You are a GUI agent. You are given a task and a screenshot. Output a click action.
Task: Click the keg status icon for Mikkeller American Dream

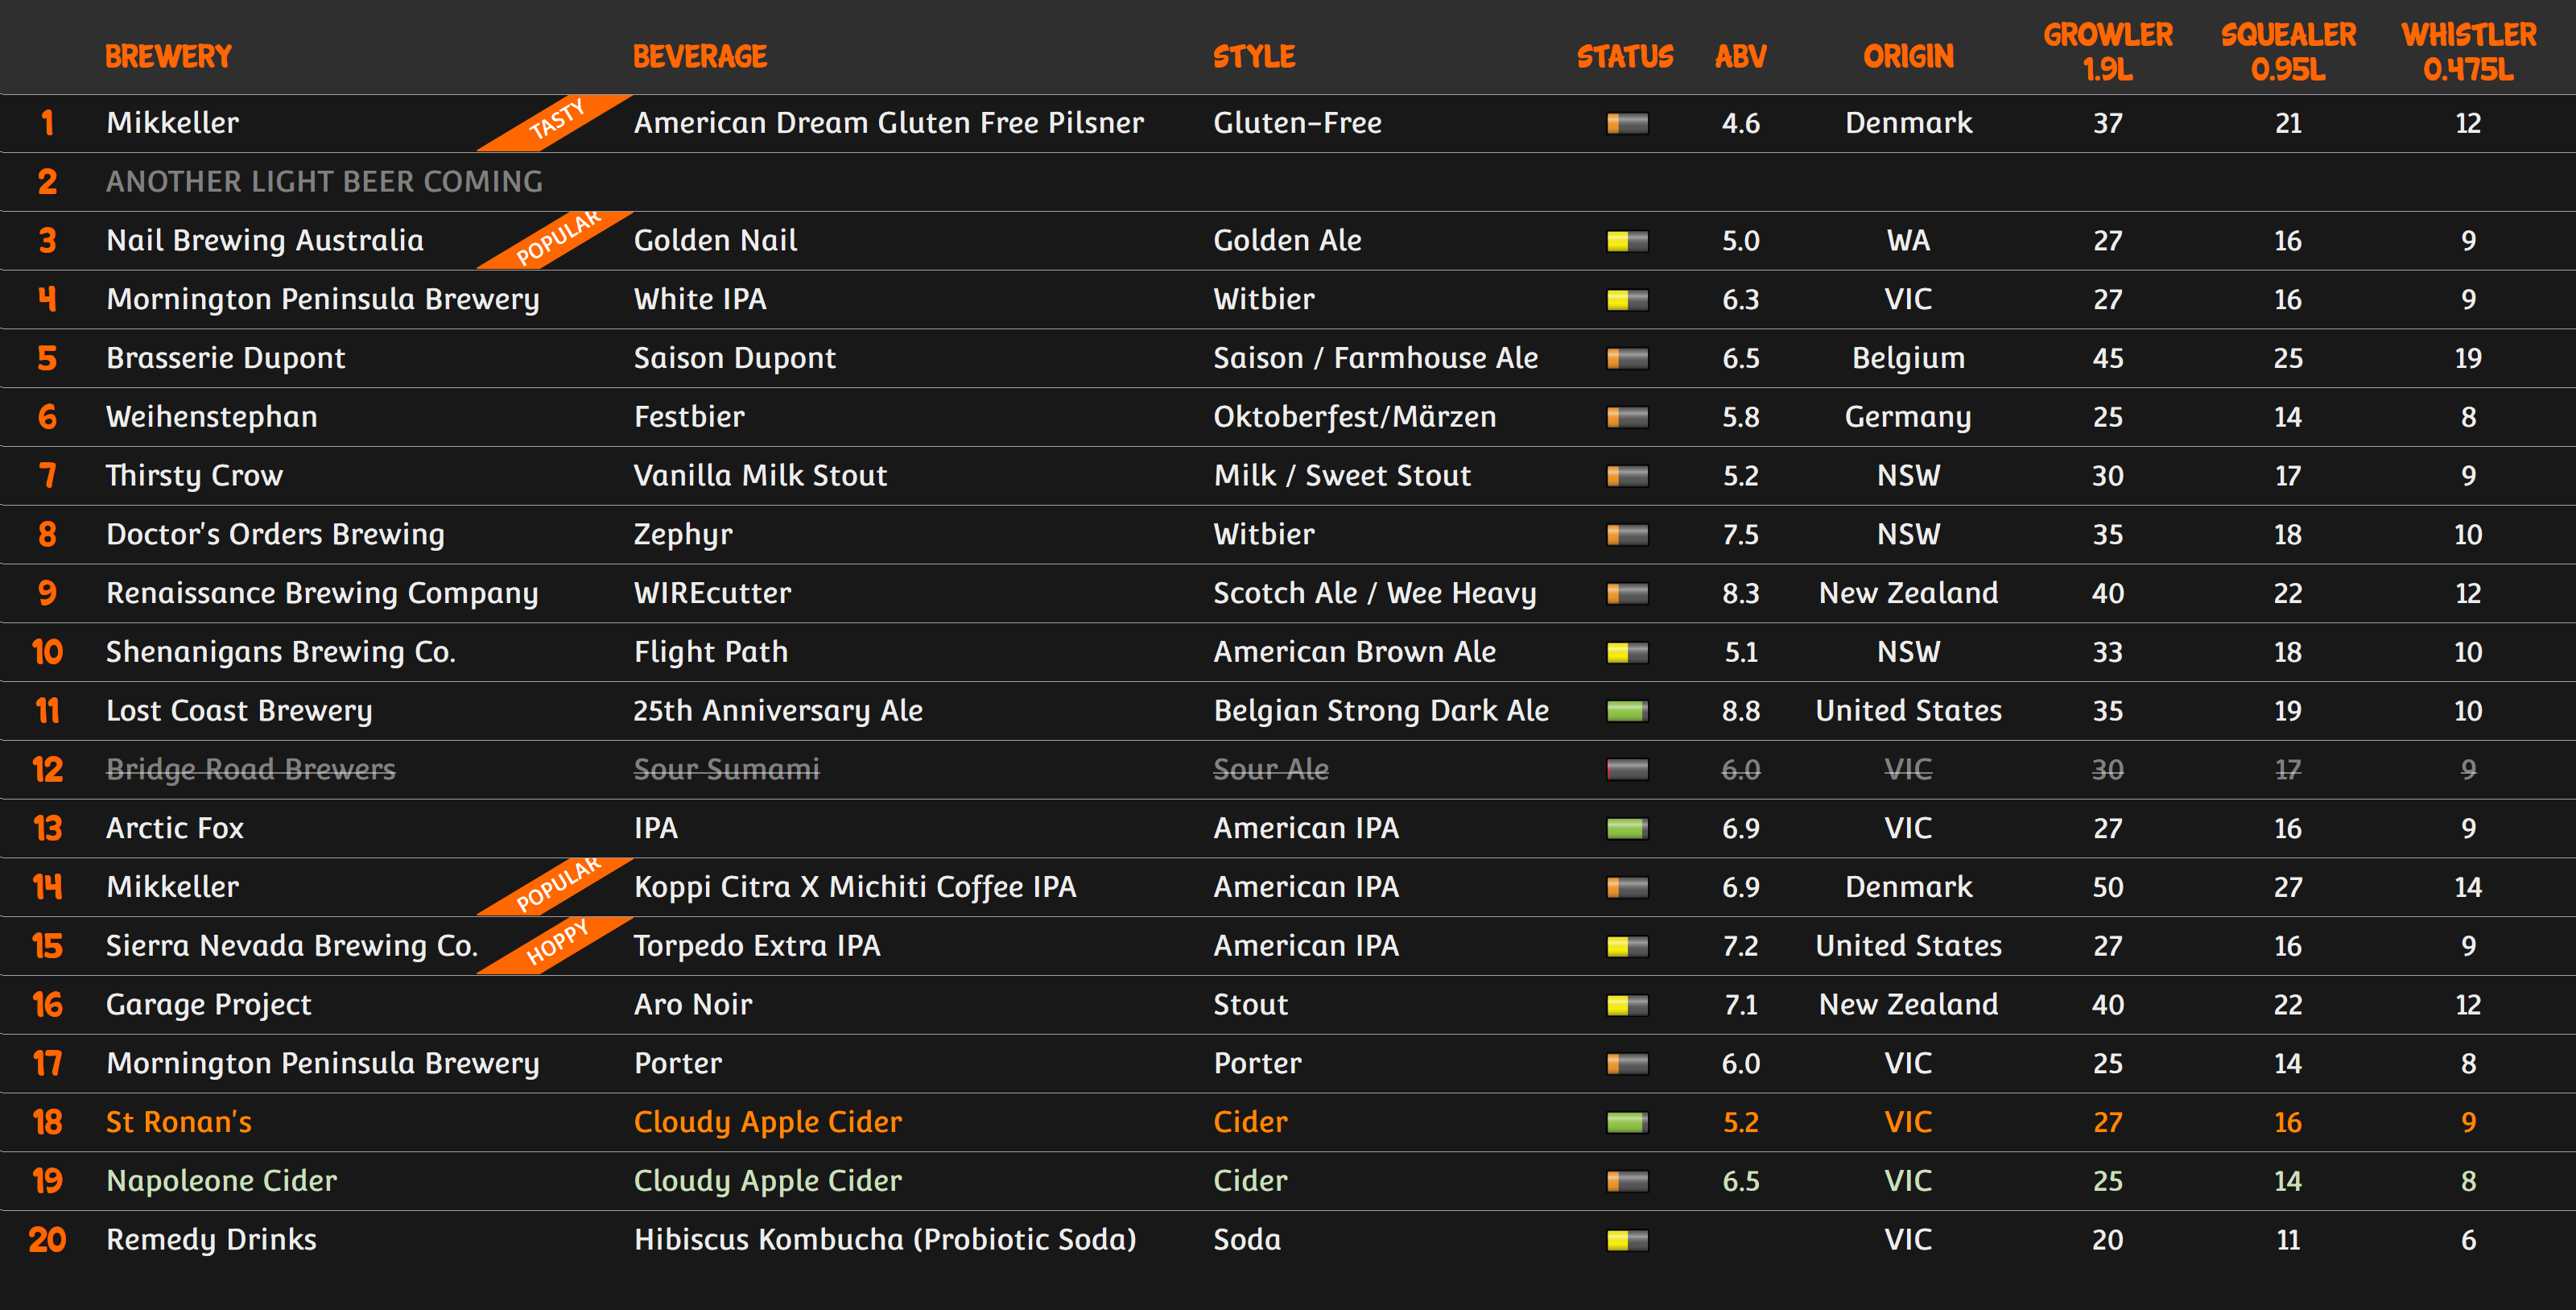(x=1627, y=123)
